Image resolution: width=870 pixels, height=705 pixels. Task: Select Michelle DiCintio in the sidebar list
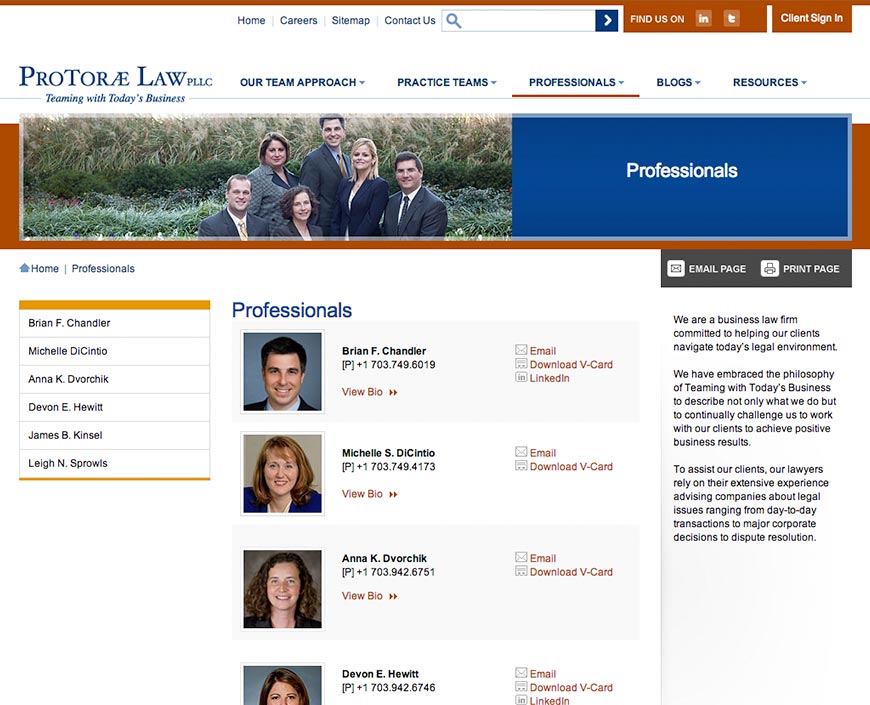[x=114, y=351]
